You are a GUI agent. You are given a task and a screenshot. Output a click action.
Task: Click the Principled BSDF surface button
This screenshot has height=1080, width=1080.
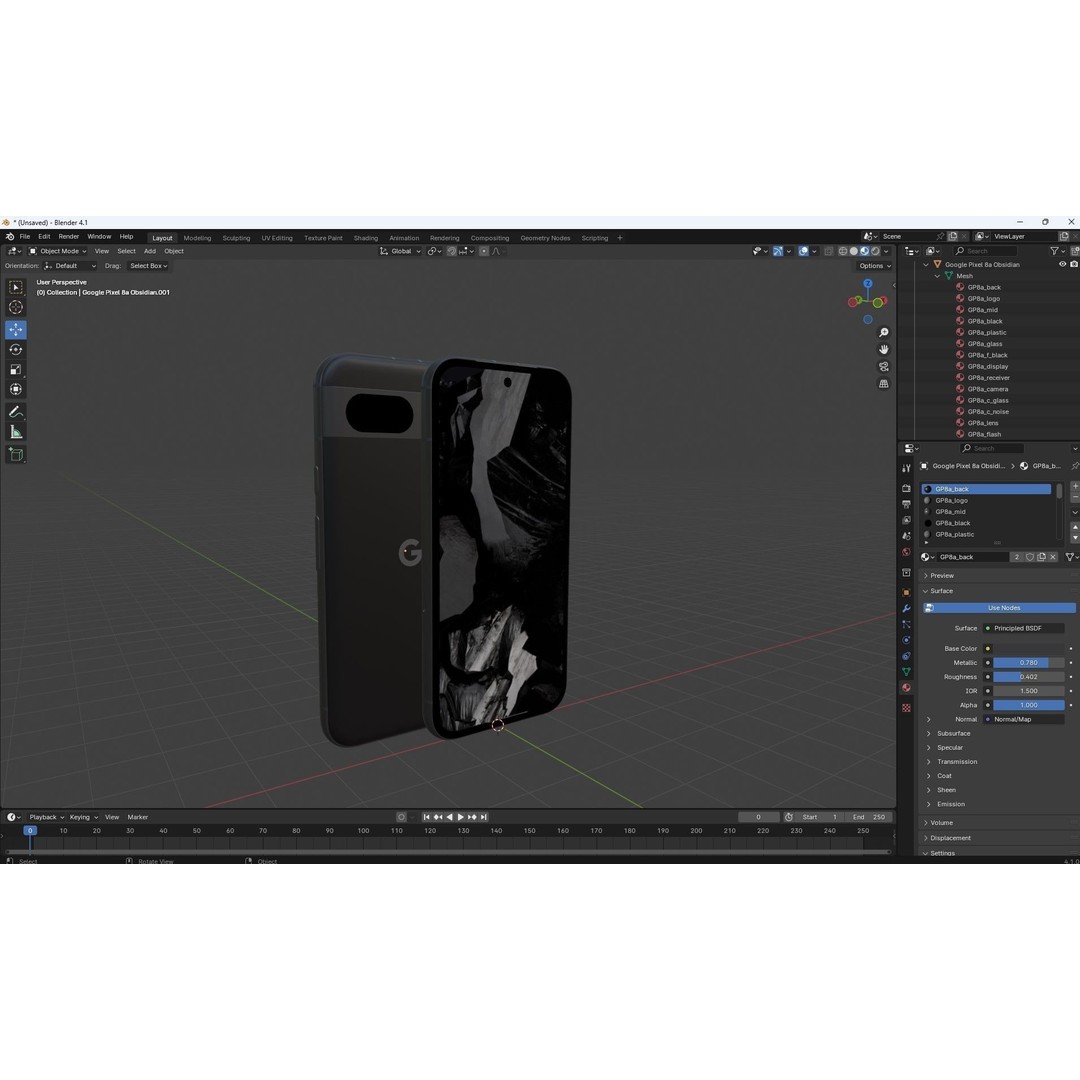(1024, 628)
